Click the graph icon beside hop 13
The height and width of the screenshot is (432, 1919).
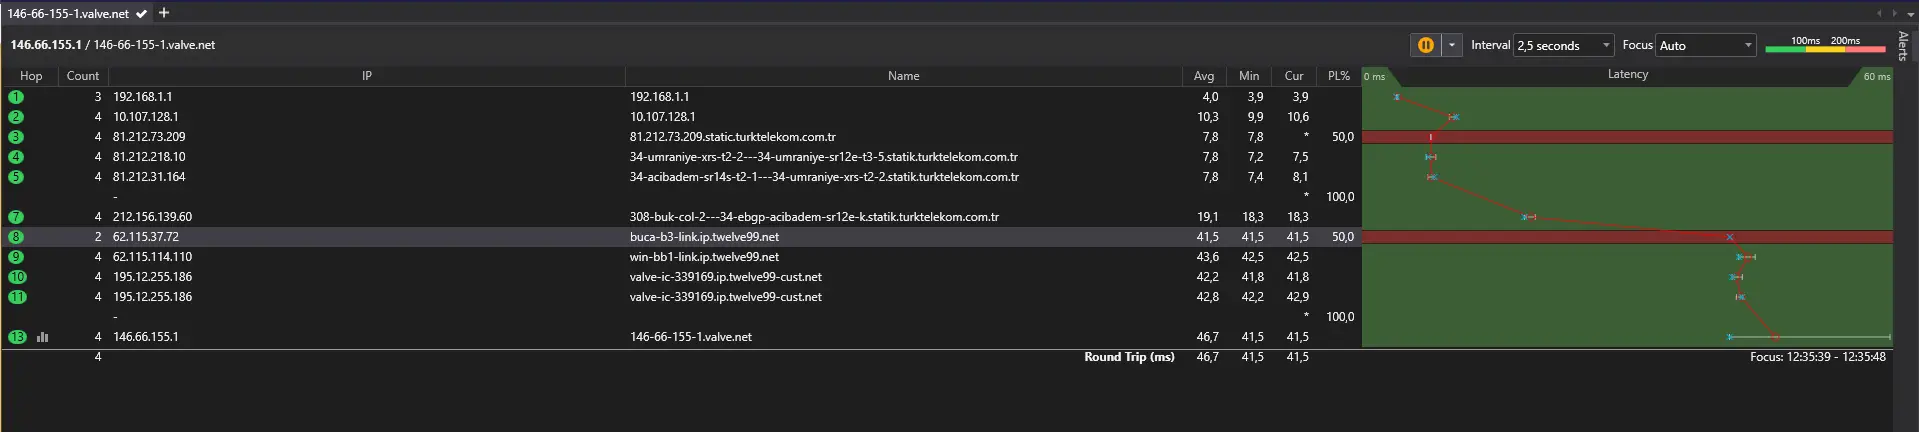[43, 337]
